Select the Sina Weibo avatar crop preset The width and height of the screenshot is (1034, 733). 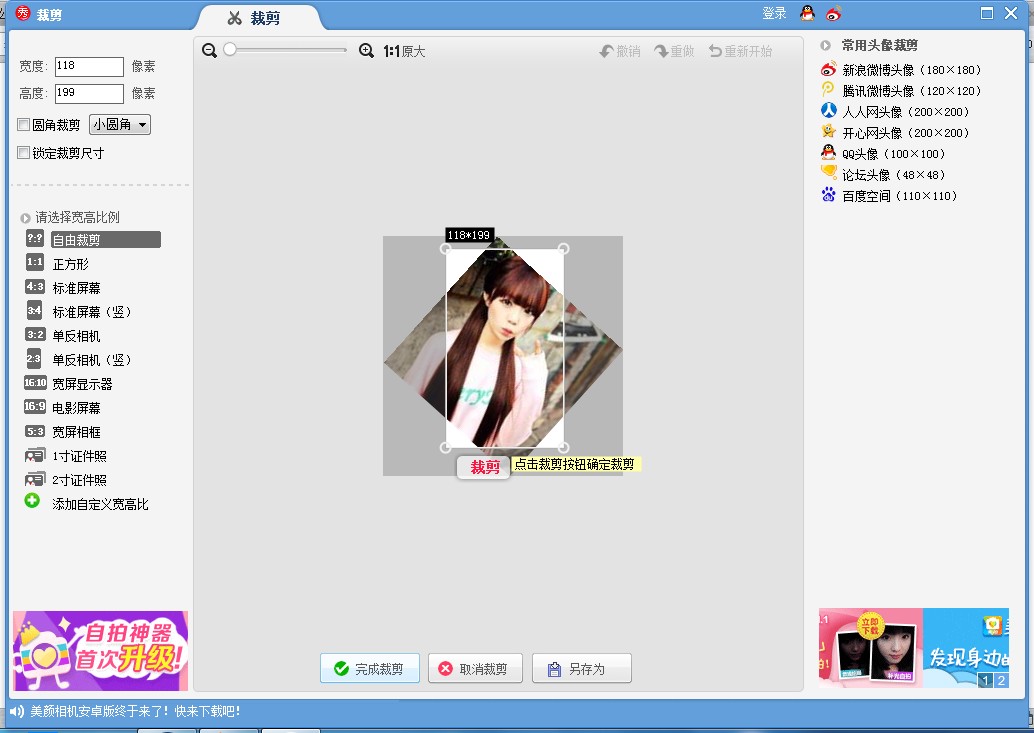coord(900,70)
